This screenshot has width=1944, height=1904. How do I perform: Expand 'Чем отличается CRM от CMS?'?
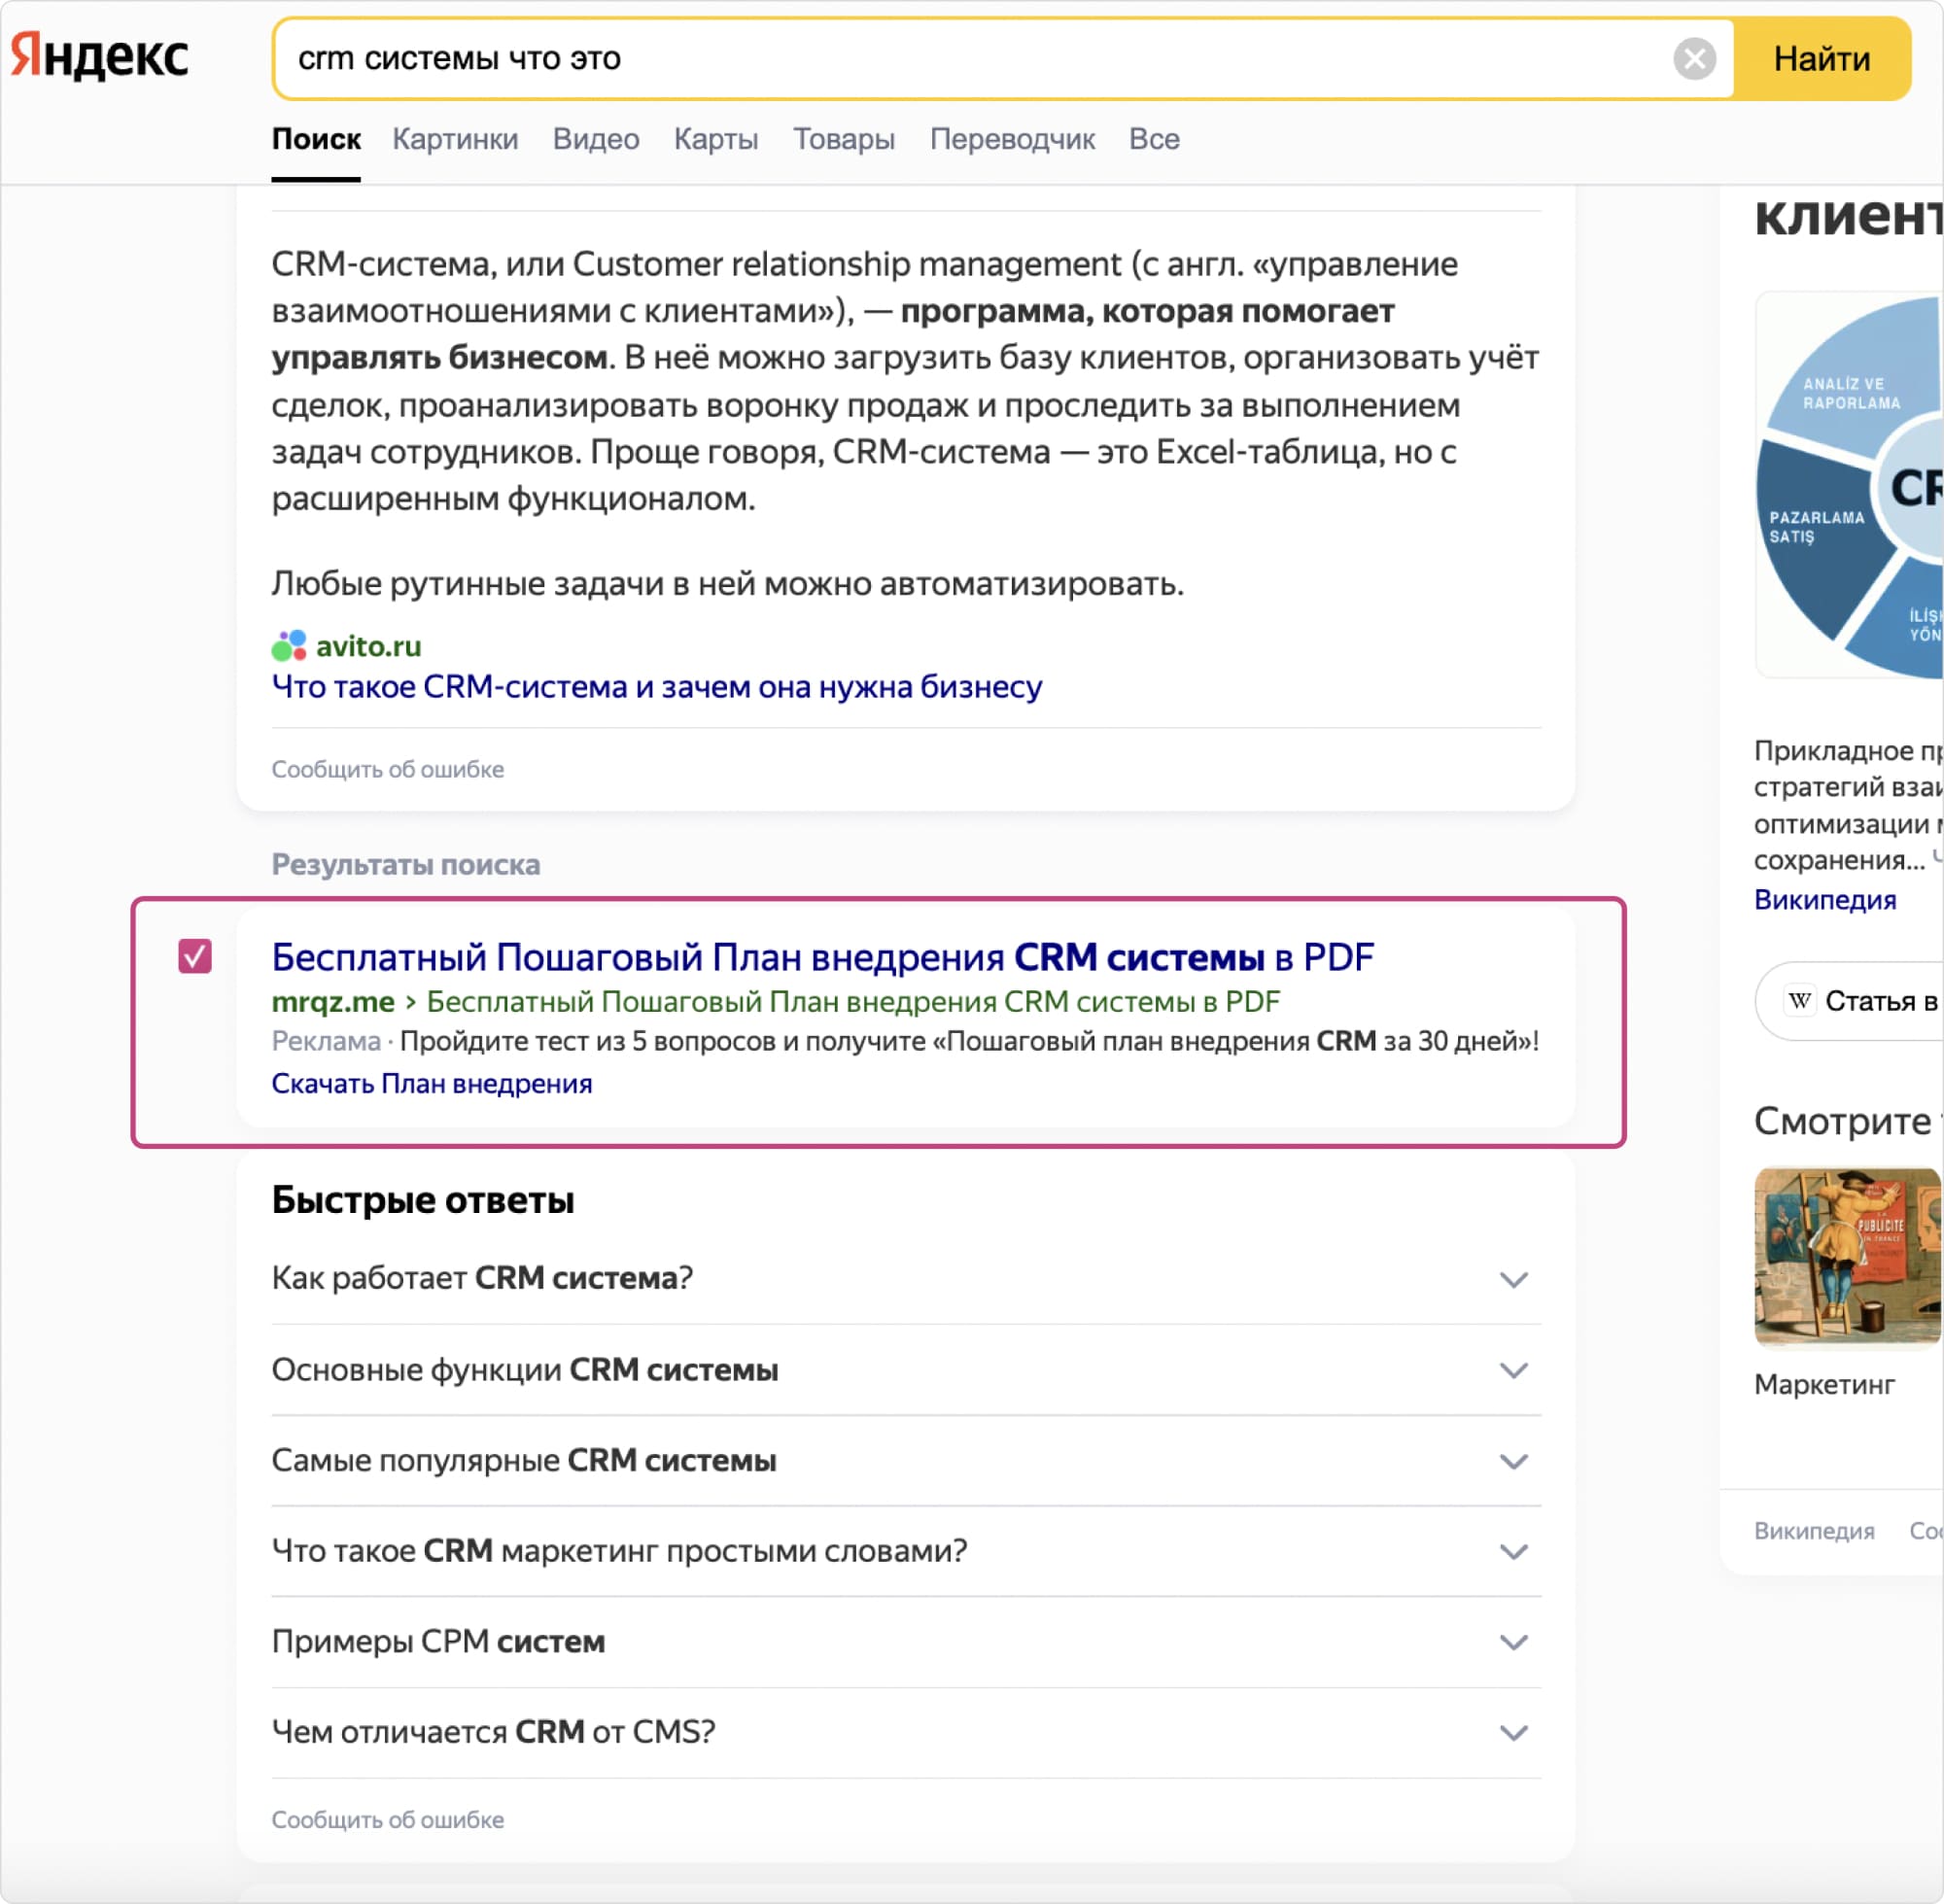point(1513,1732)
